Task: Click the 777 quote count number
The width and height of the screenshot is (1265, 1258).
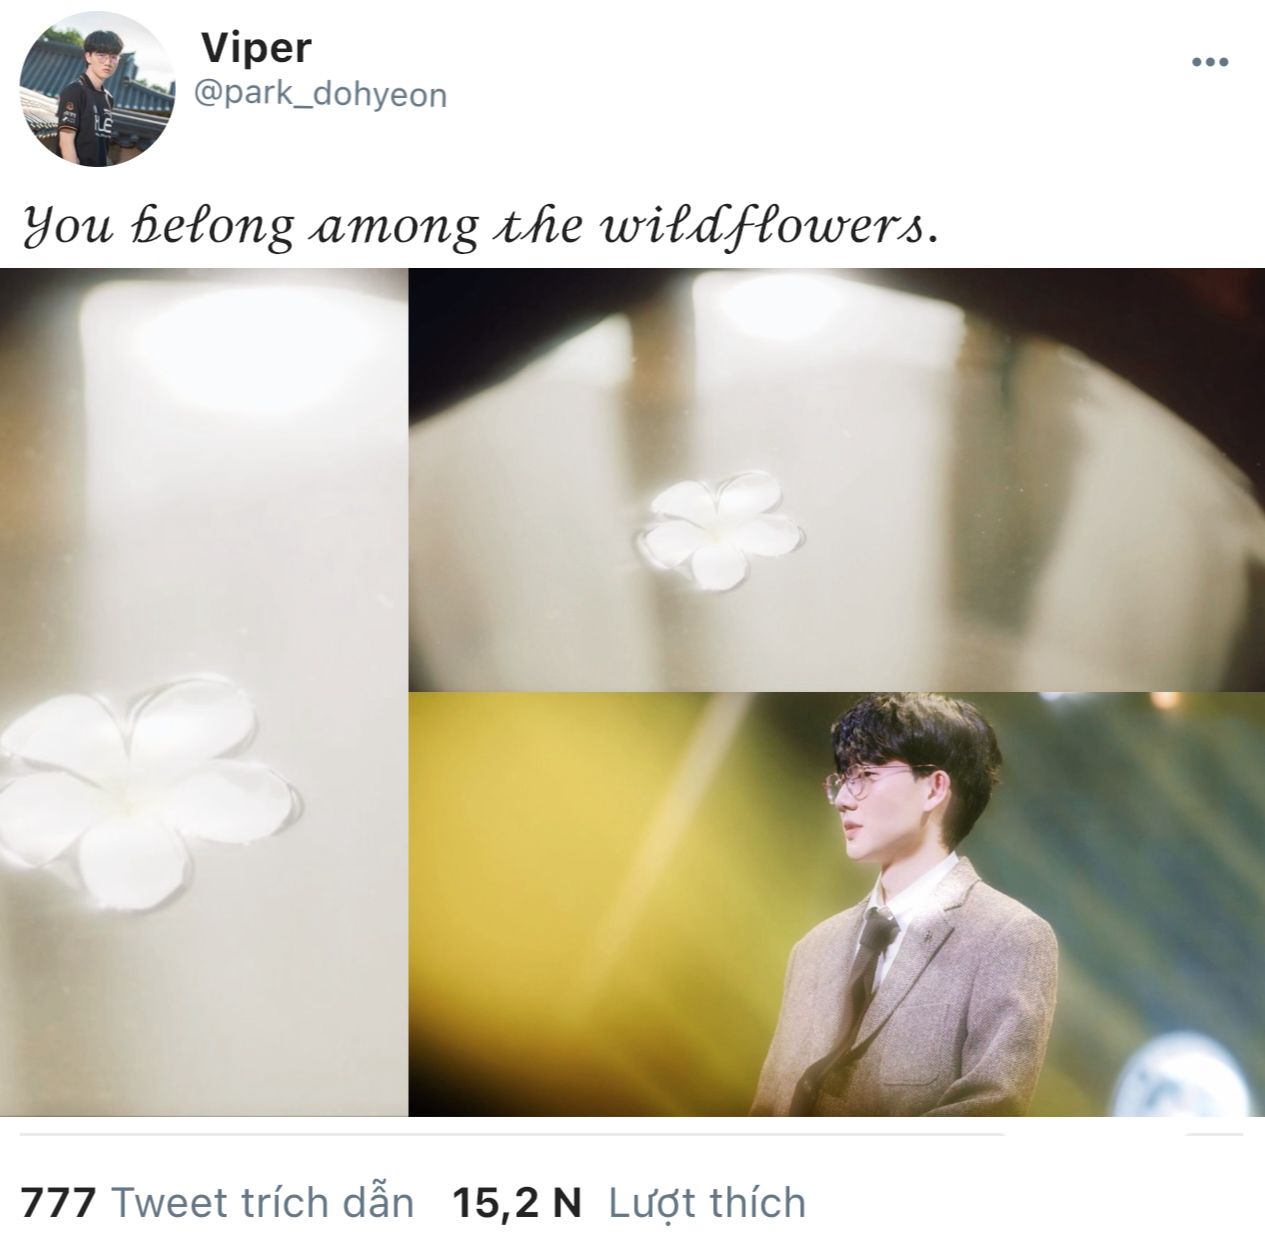Action: click(x=58, y=1202)
